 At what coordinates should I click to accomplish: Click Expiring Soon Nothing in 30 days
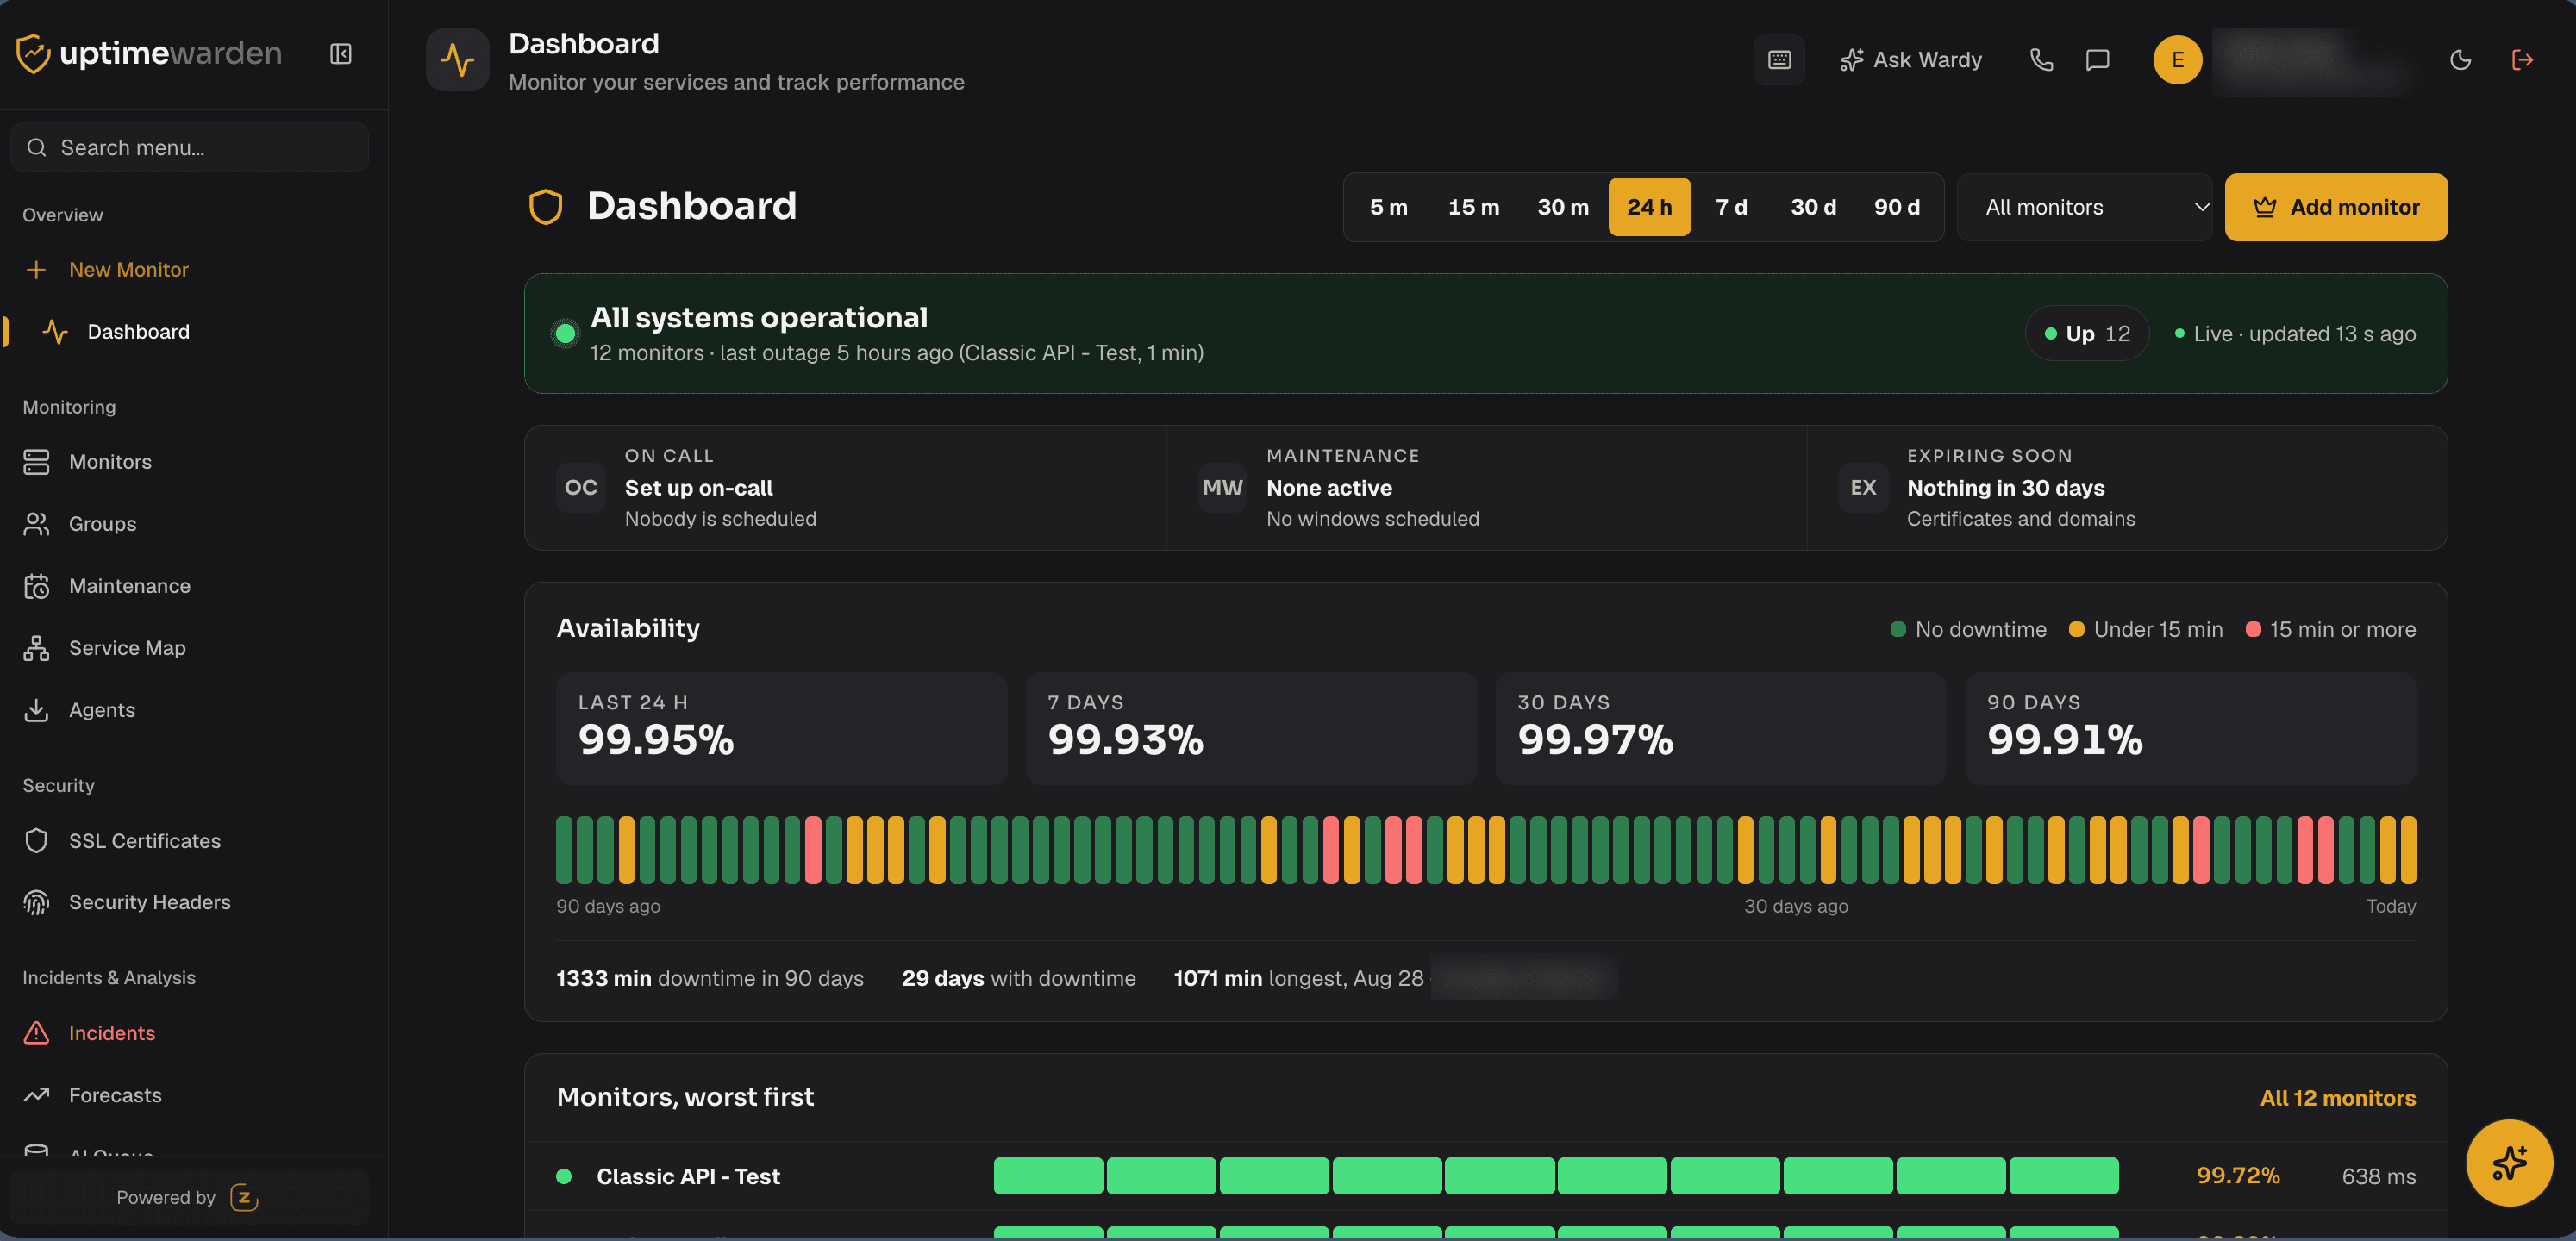tap(2127, 487)
